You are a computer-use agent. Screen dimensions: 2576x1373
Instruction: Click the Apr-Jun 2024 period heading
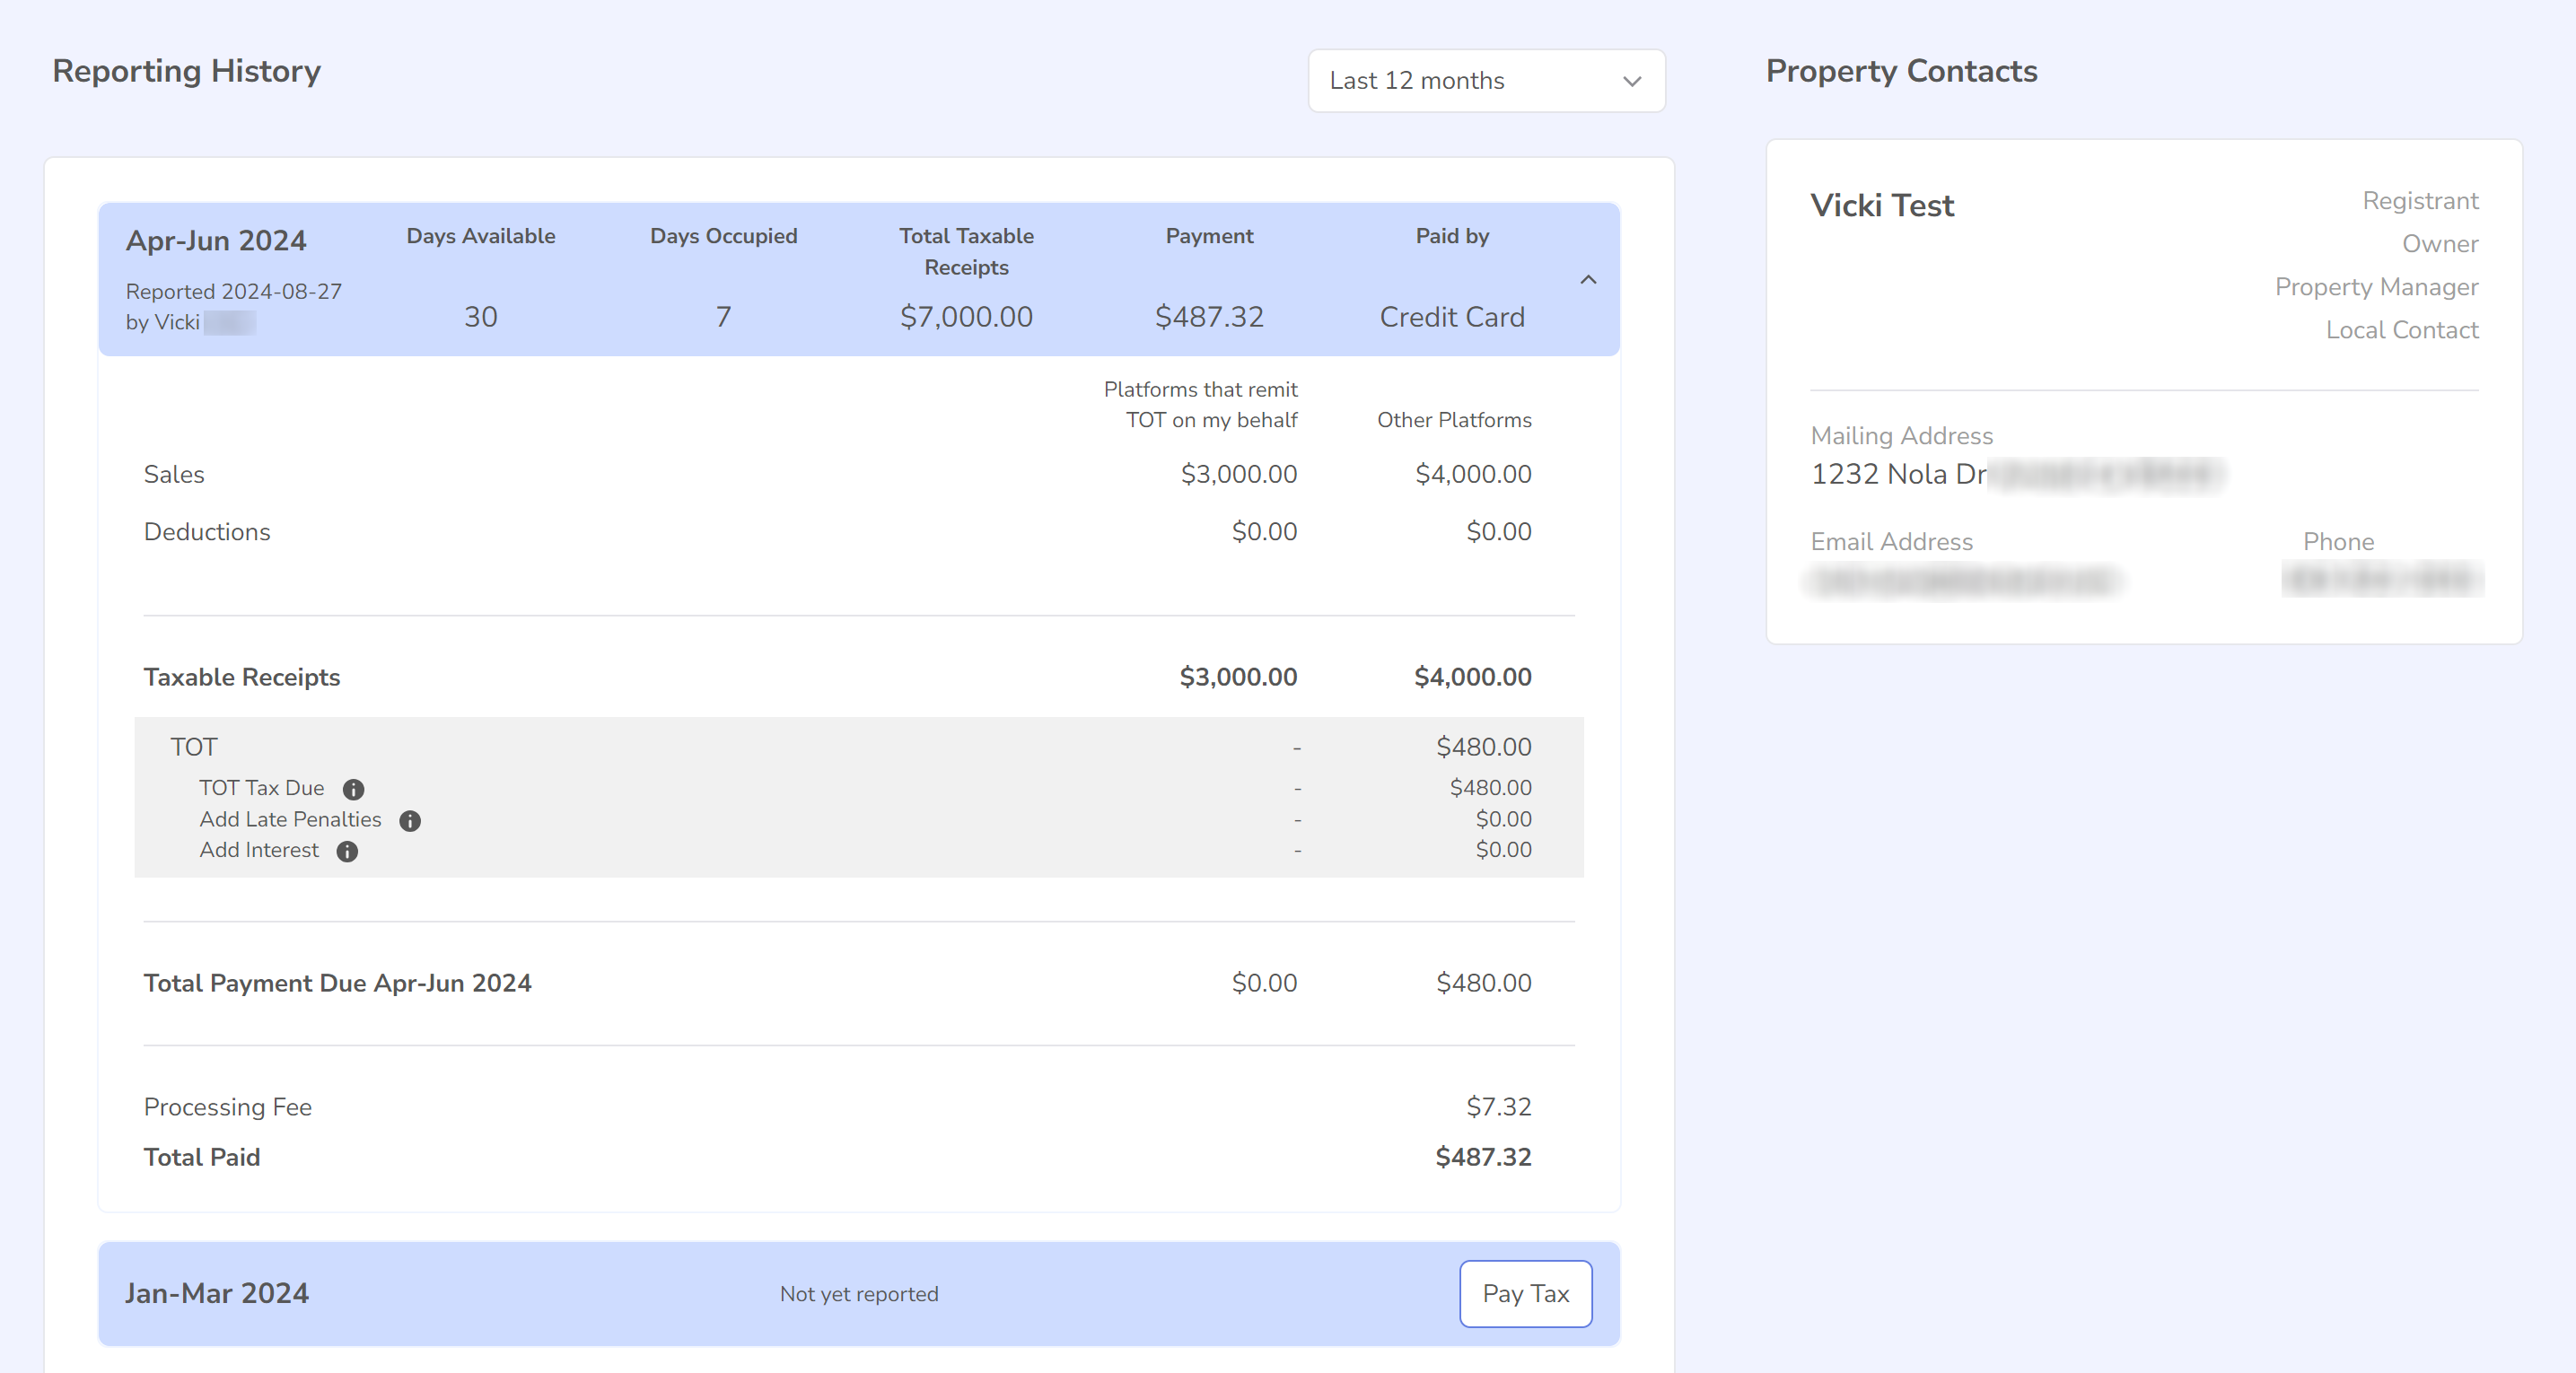click(216, 241)
